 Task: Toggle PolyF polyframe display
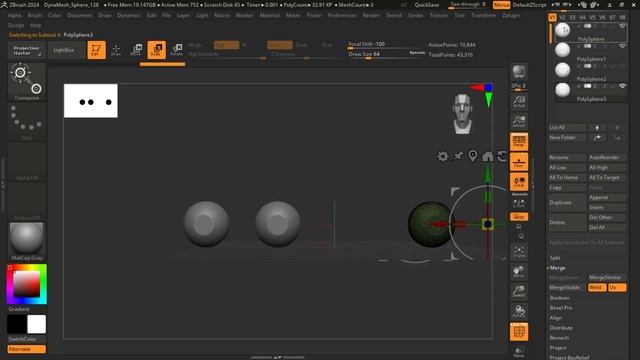point(519,331)
